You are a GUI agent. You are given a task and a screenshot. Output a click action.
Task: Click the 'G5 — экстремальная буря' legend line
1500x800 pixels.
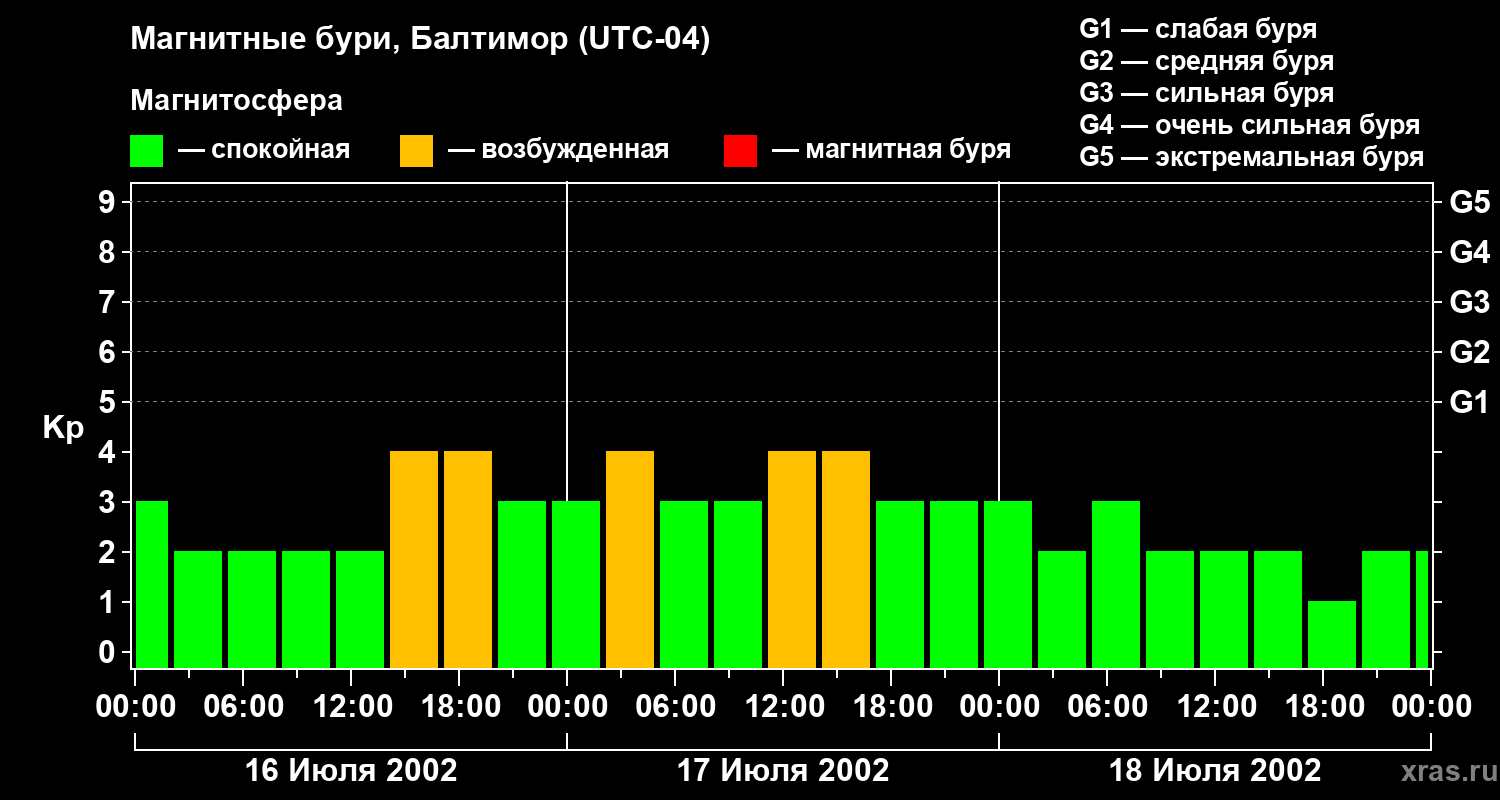[1251, 157]
